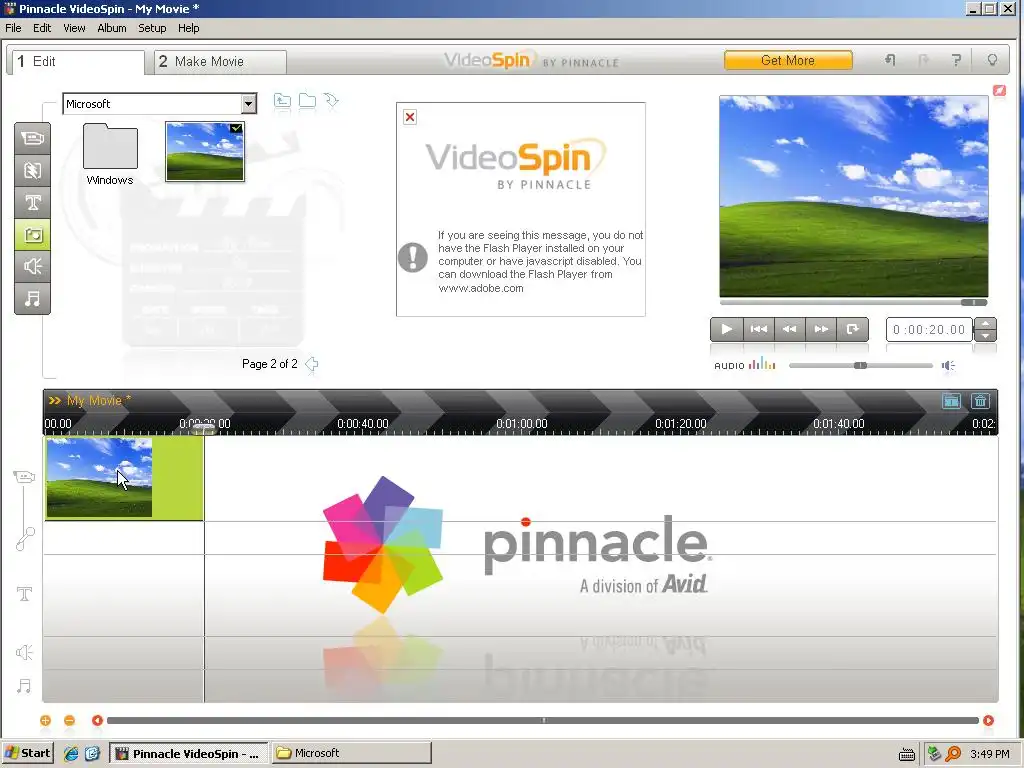Viewport: 1024px width, 768px height.
Task: Click the timeline horizontal scrollbar
Action: [543, 720]
